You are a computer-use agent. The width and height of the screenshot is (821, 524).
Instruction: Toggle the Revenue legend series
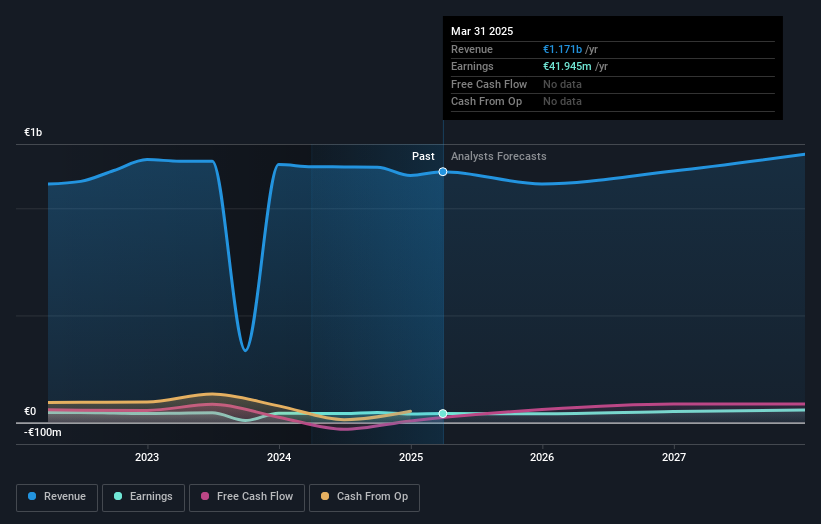click(57, 497)
